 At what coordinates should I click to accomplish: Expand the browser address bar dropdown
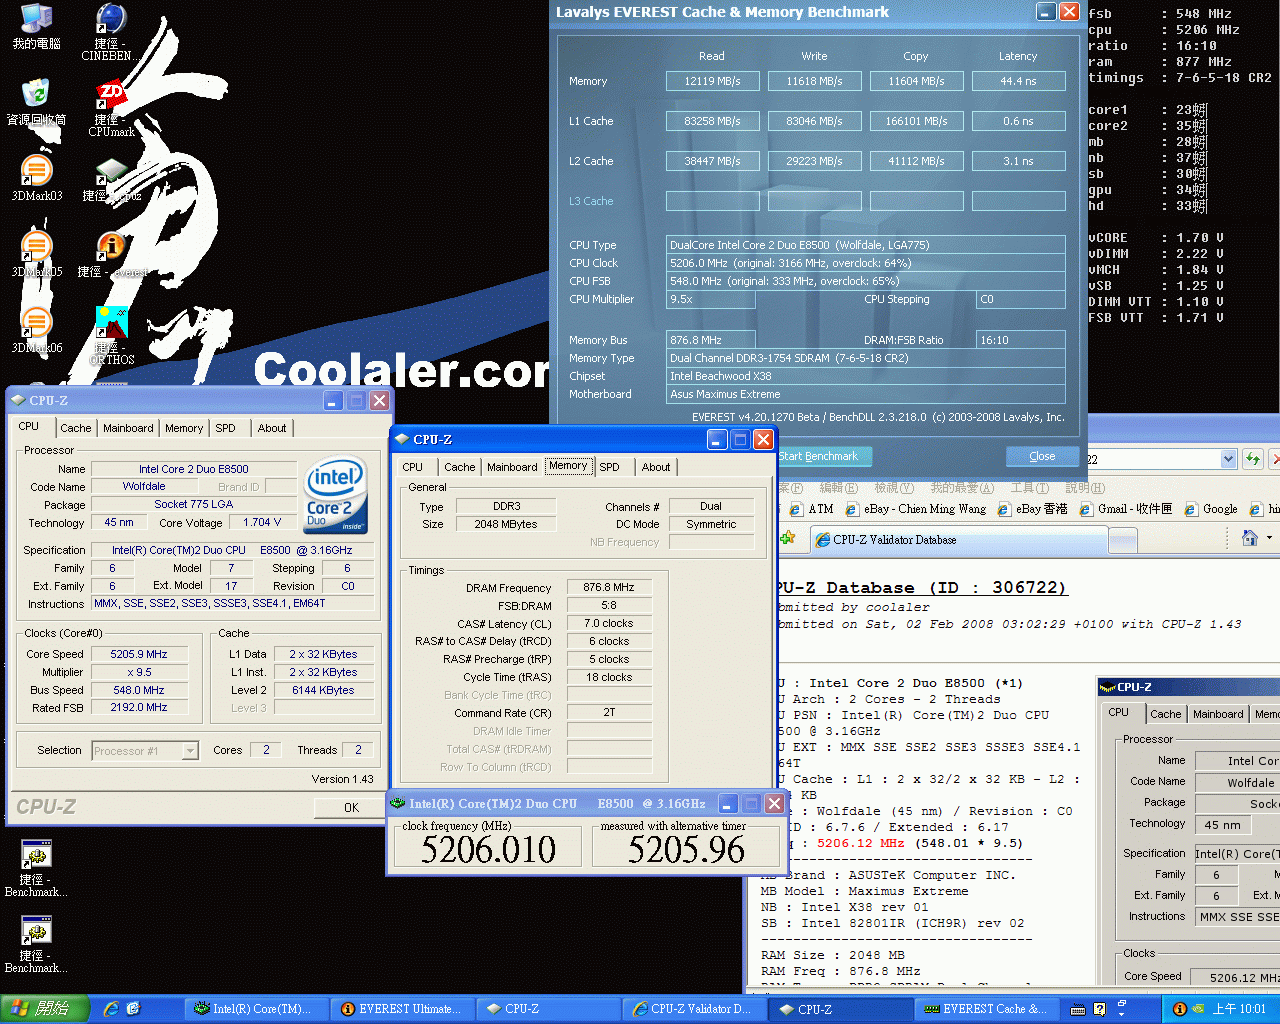pos(1229,459)
